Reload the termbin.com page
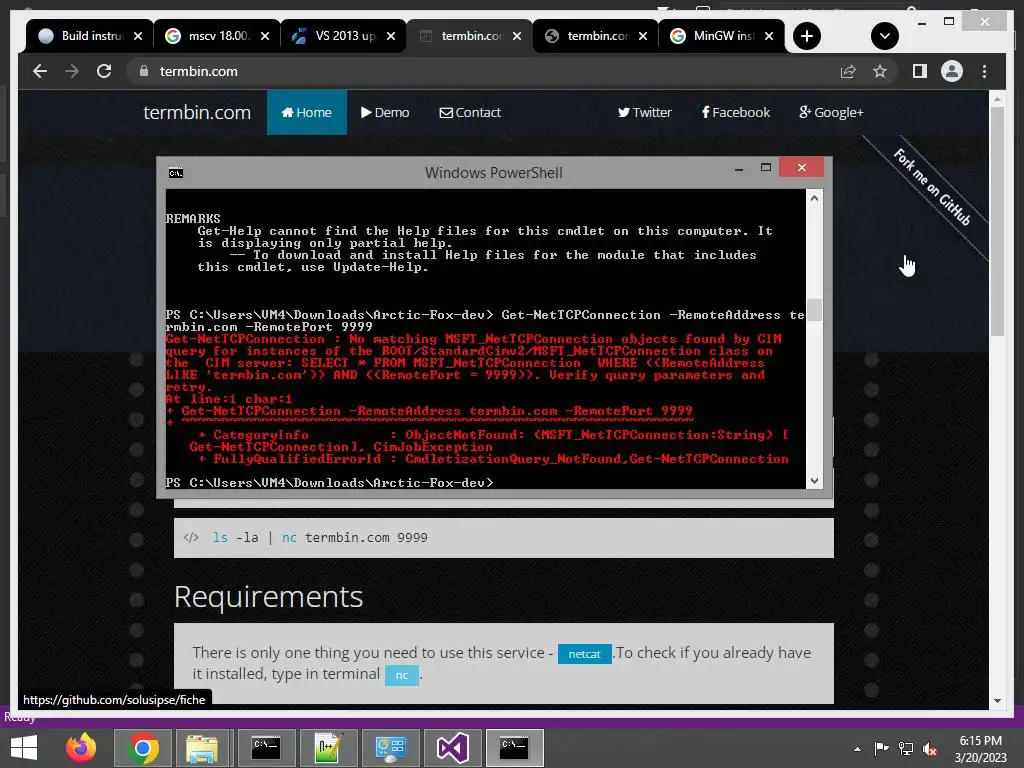This screenshot has height=768, width=1024. [x=104, y=71]
